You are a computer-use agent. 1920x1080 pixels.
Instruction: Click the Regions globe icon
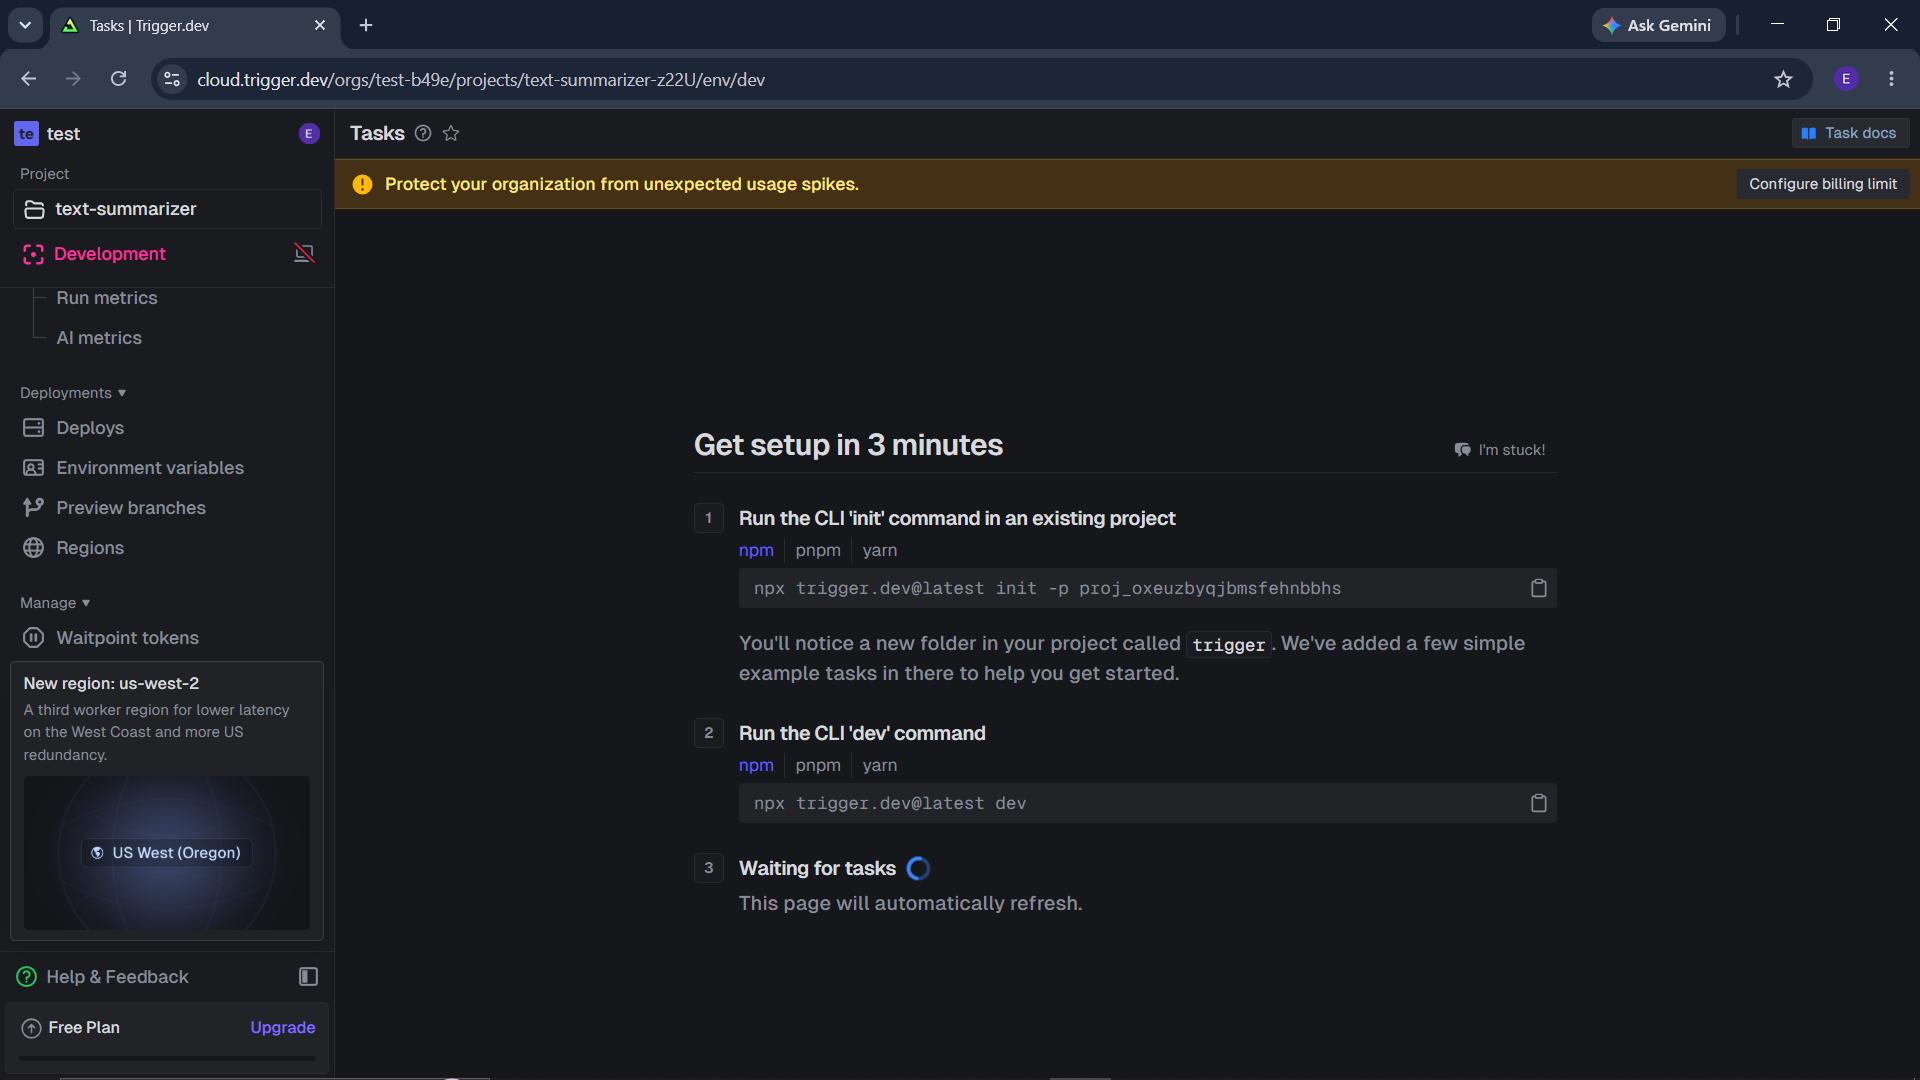pos(33,548)
